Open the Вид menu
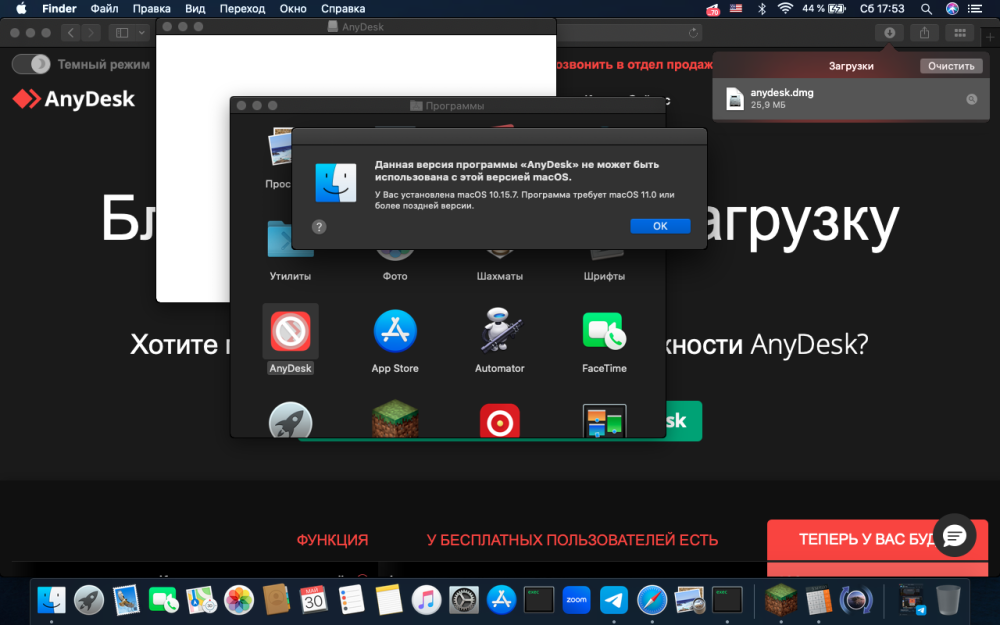 click(x=195, y=8)
